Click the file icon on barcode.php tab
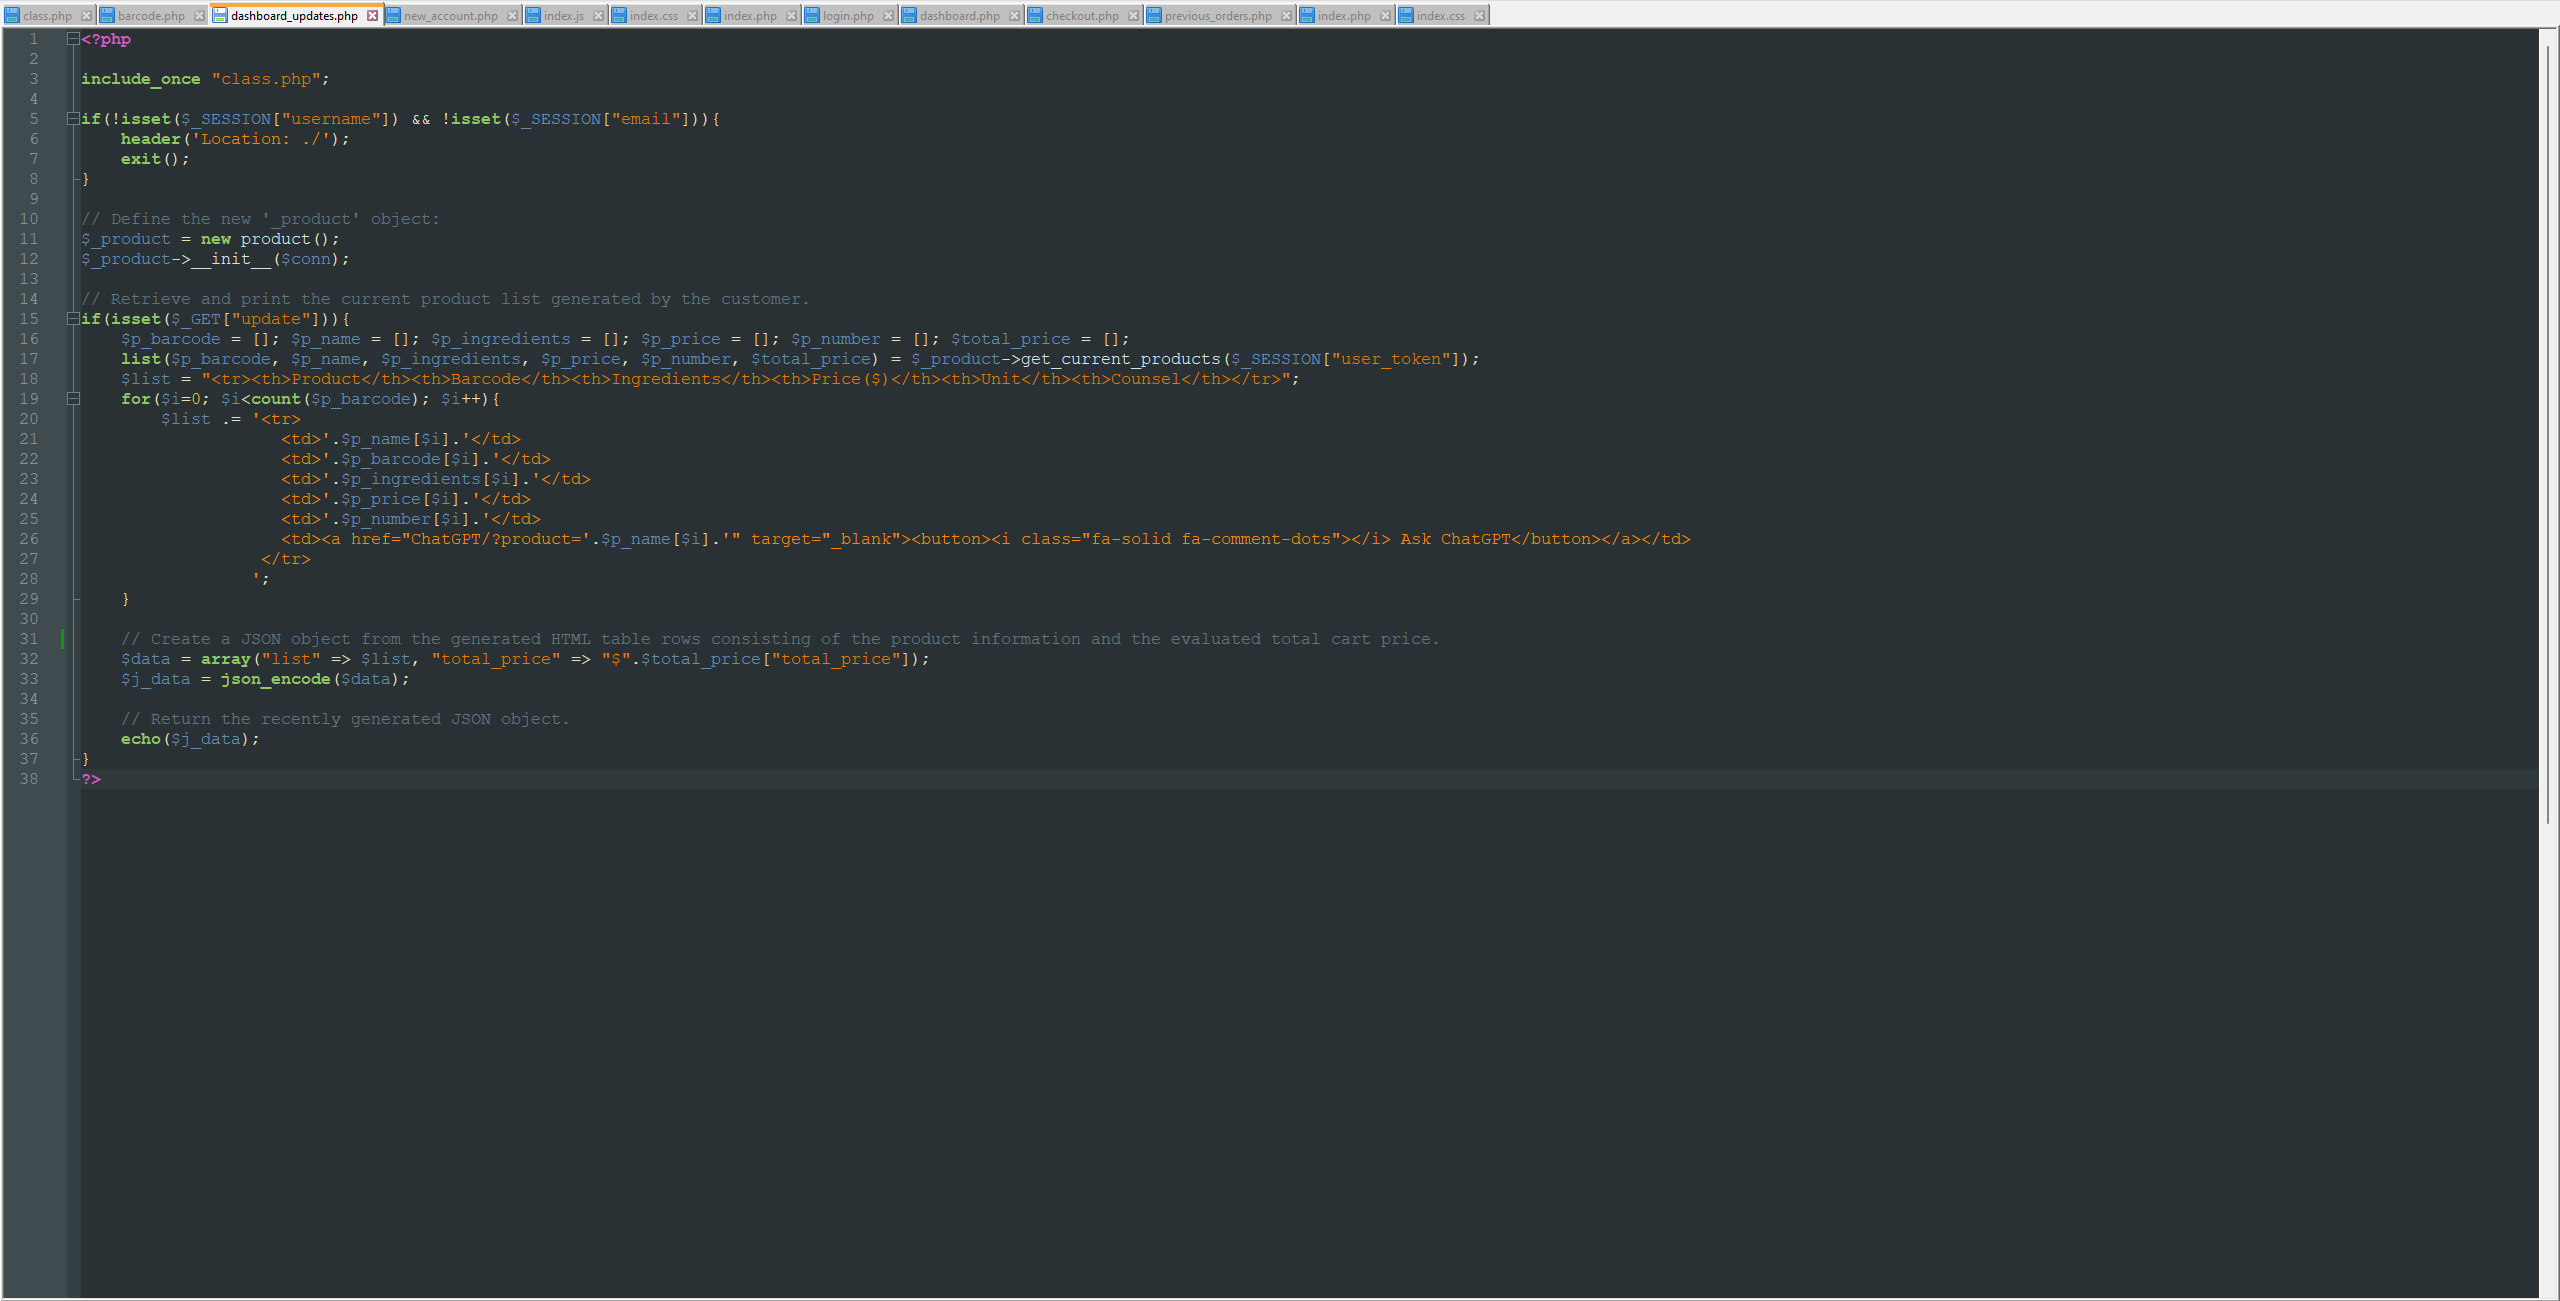The image size is (2560, 1301). coord(108,15)
